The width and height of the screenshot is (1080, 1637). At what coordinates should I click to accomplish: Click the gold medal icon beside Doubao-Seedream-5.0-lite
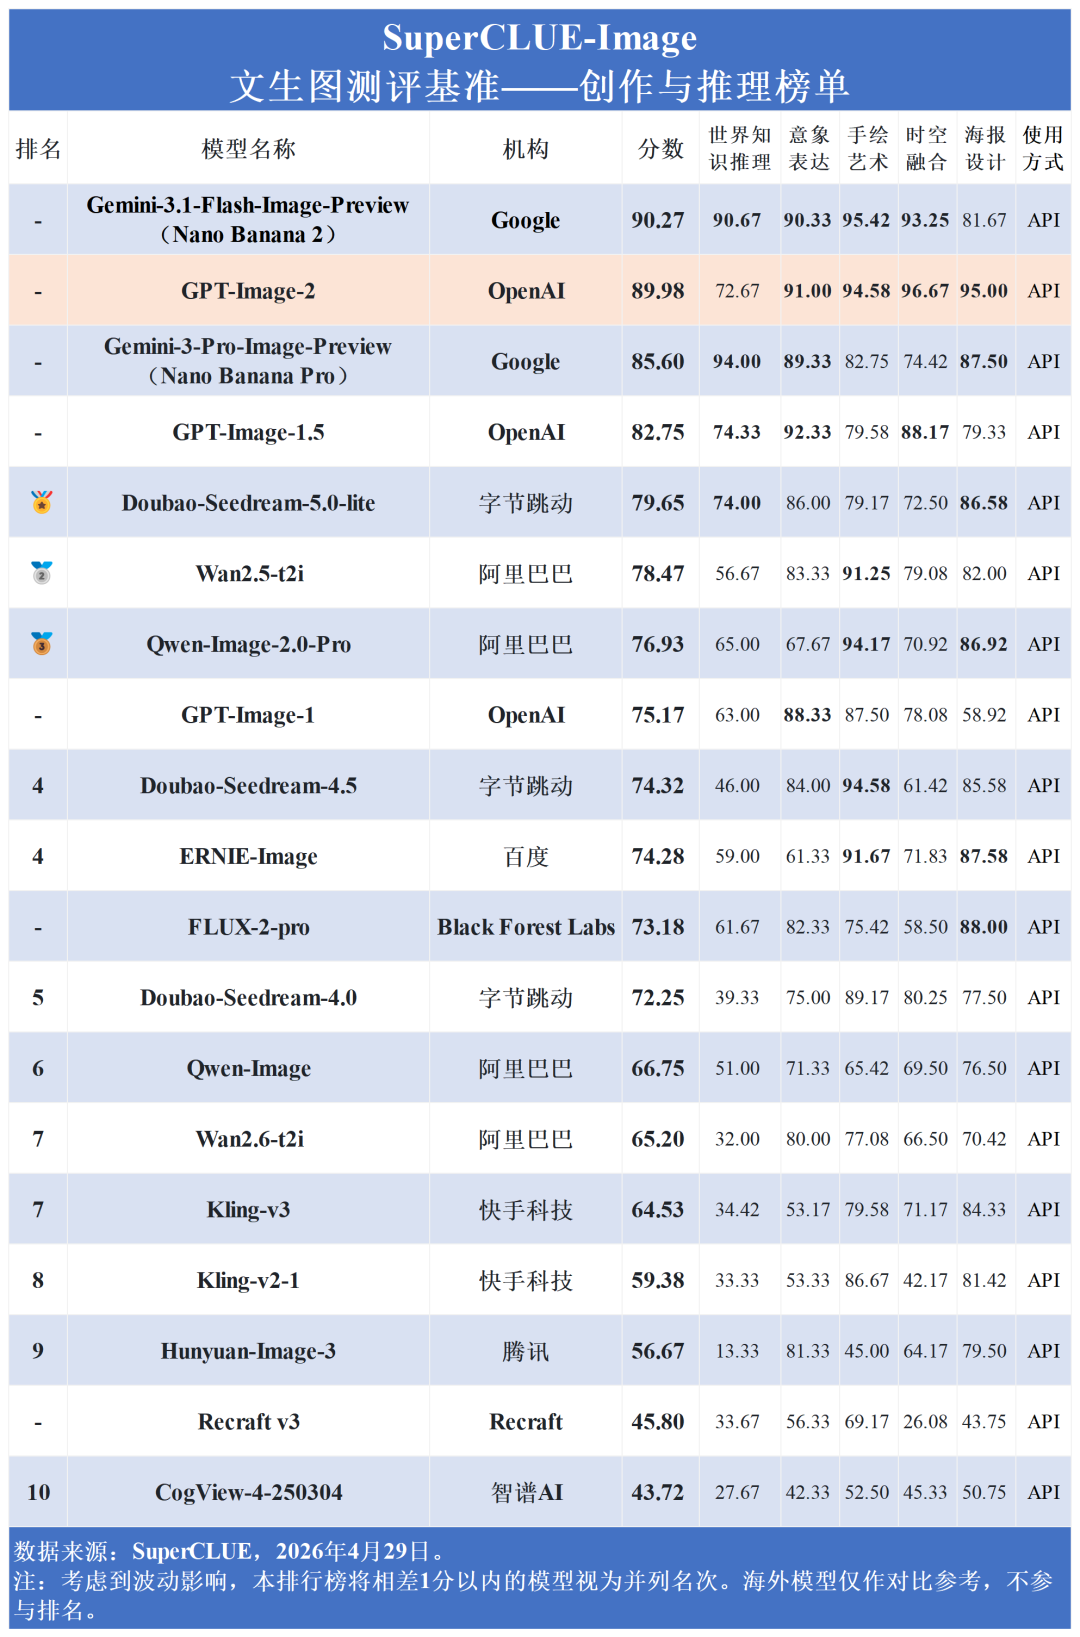(x=41, y=502)
